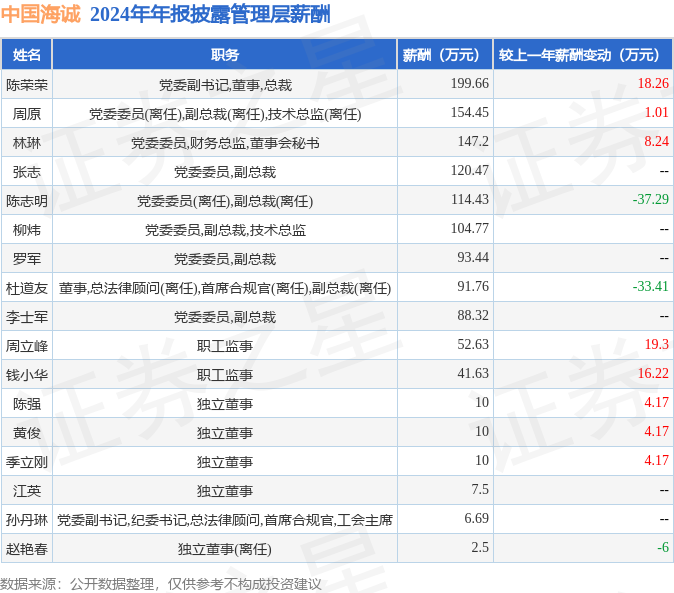This screenshot has width=674, height=593.
Task: Select the salary value 104.77
Action: (469, 228)
